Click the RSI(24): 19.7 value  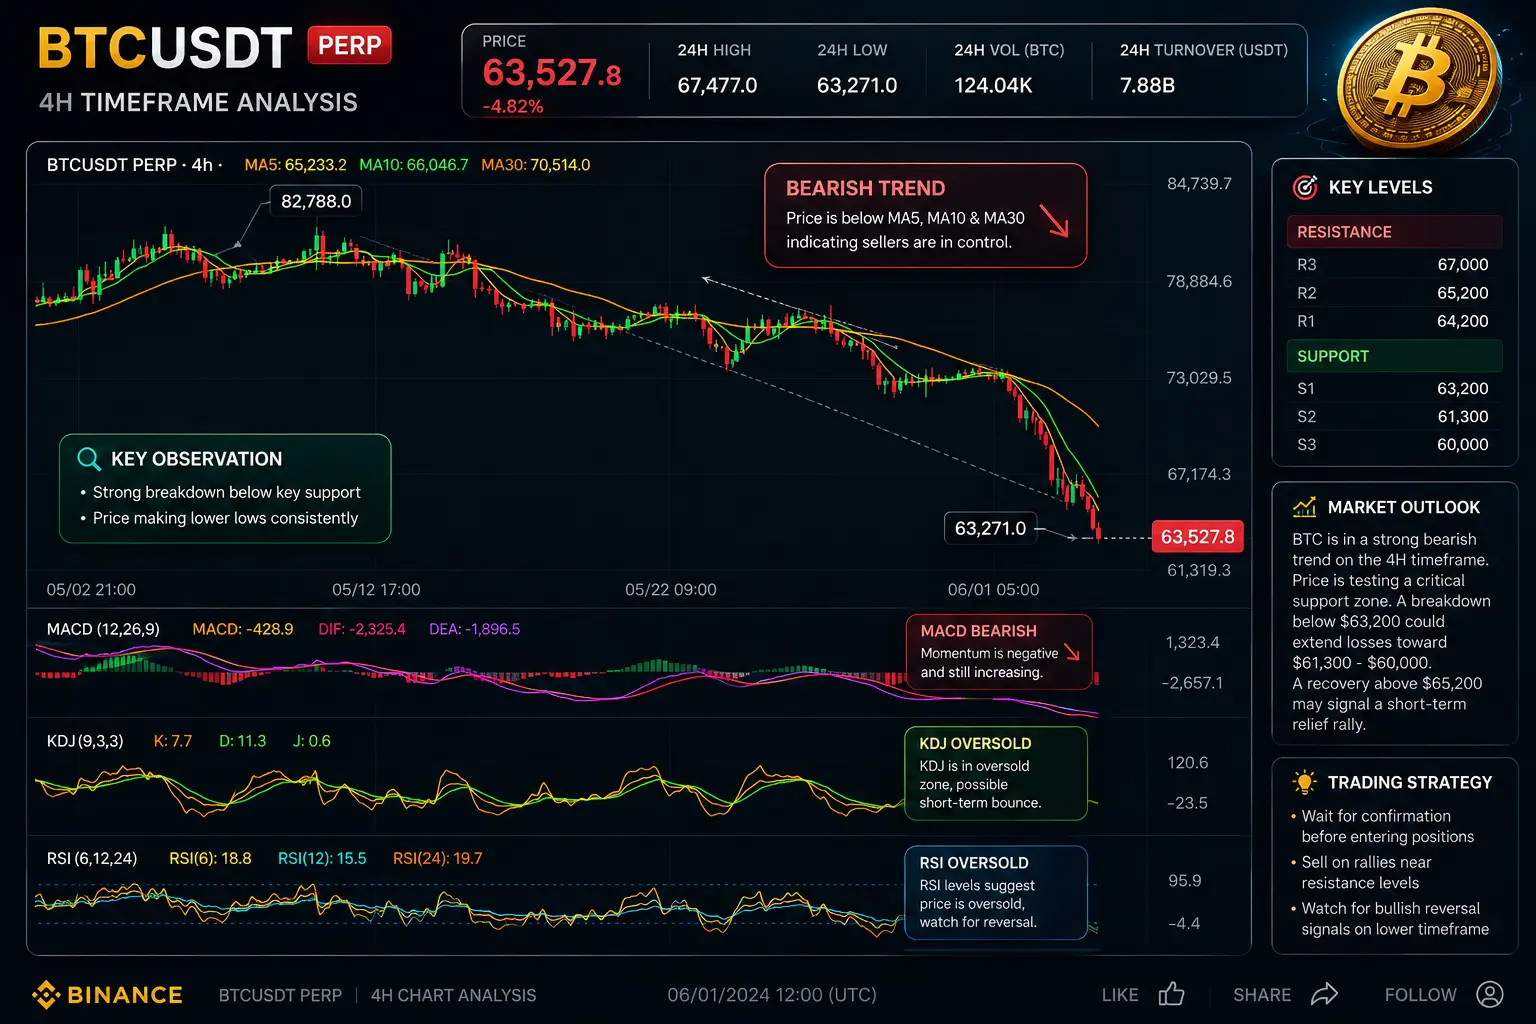437,858
